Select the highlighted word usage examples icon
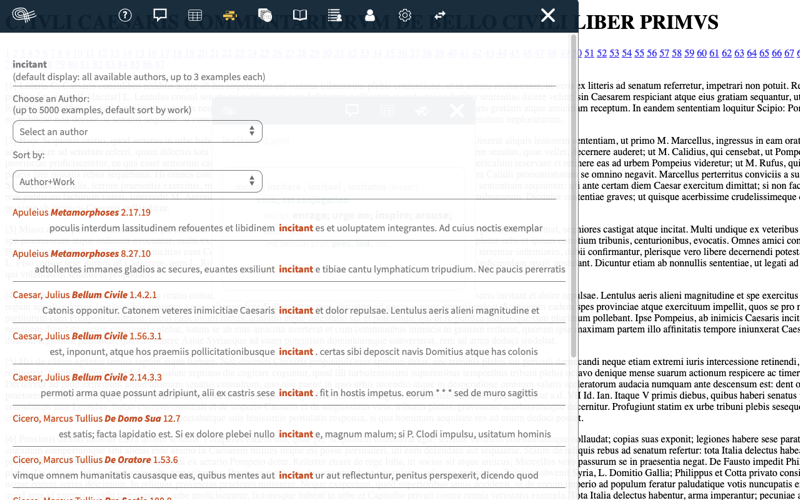Viewport: 800px width, 500px height. (x=230, y=15)
